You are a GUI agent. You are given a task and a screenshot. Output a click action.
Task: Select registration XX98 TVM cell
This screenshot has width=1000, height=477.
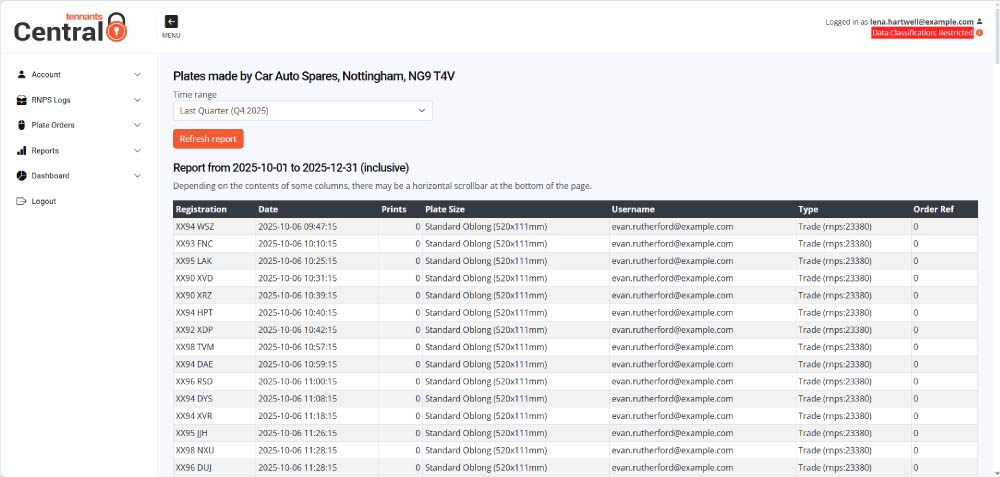tap(214, 347)
